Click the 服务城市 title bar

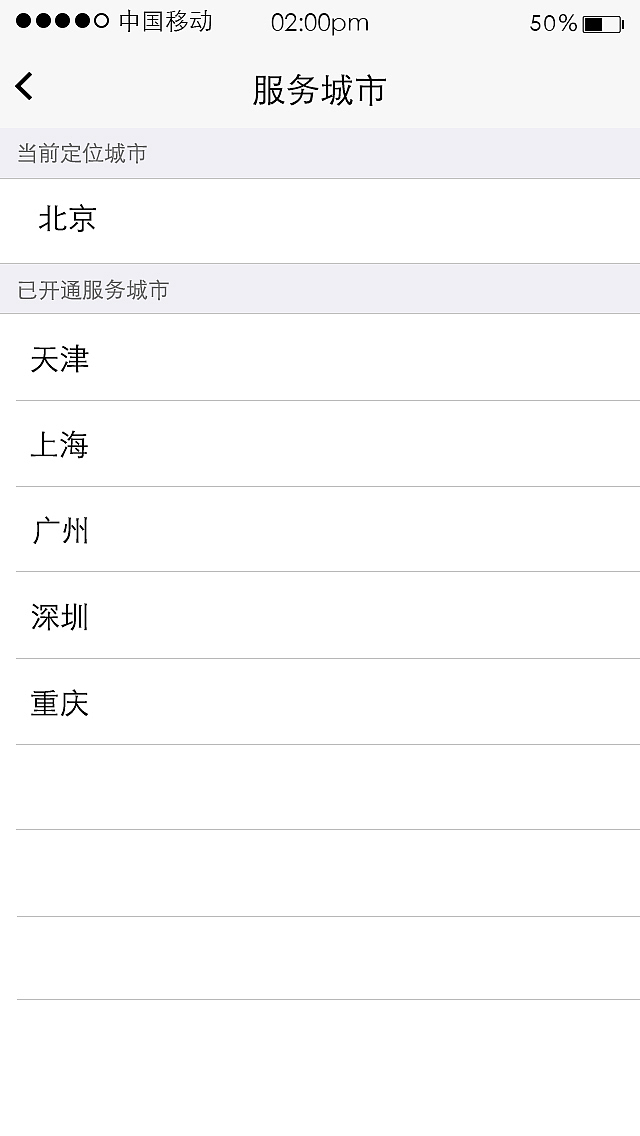[320, 87]
